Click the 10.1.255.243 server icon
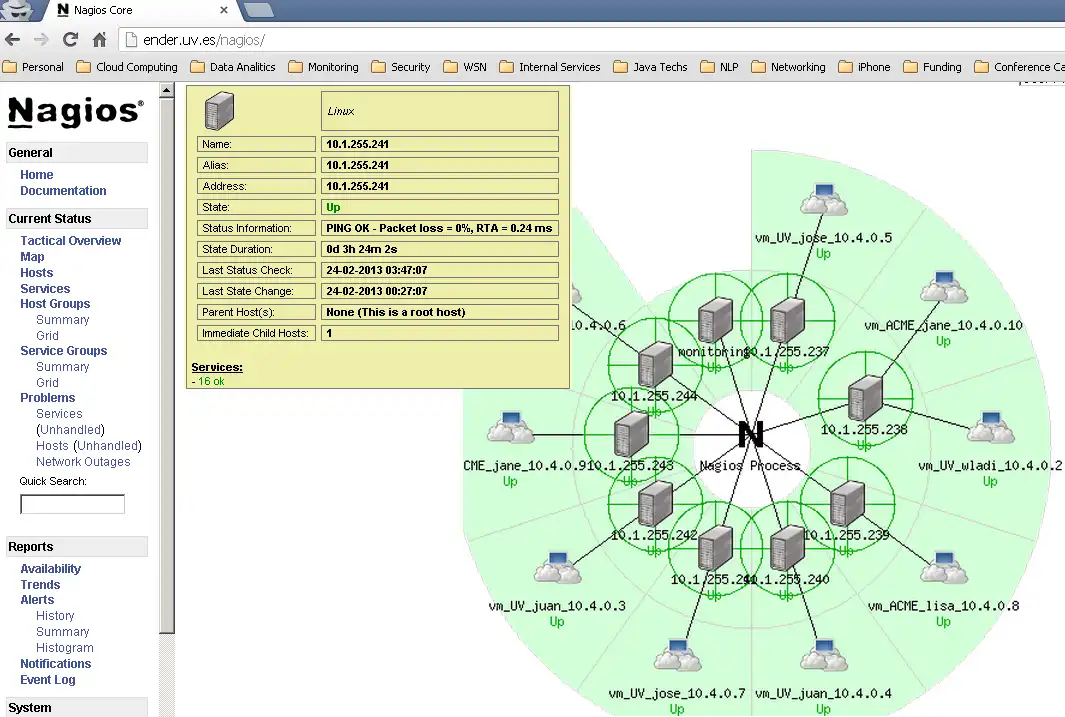1065x717 pixels. click(631, 434)
